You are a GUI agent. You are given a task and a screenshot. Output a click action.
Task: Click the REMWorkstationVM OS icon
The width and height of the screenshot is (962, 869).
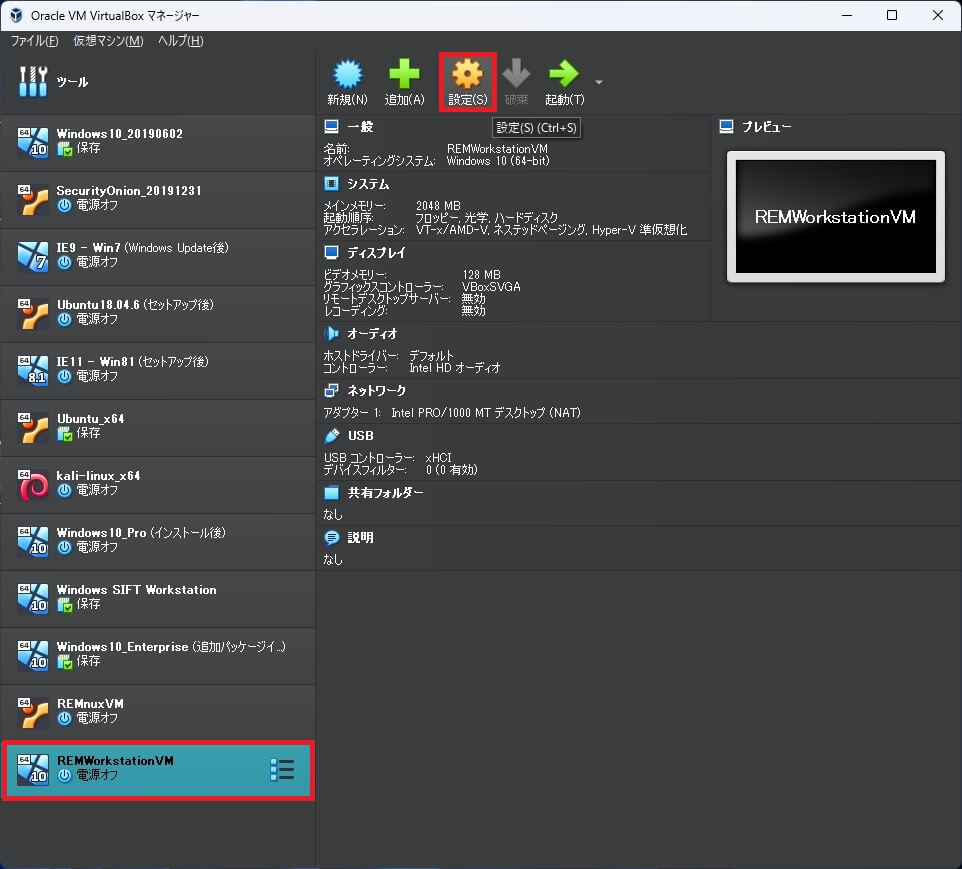click(x=33, y=770)
